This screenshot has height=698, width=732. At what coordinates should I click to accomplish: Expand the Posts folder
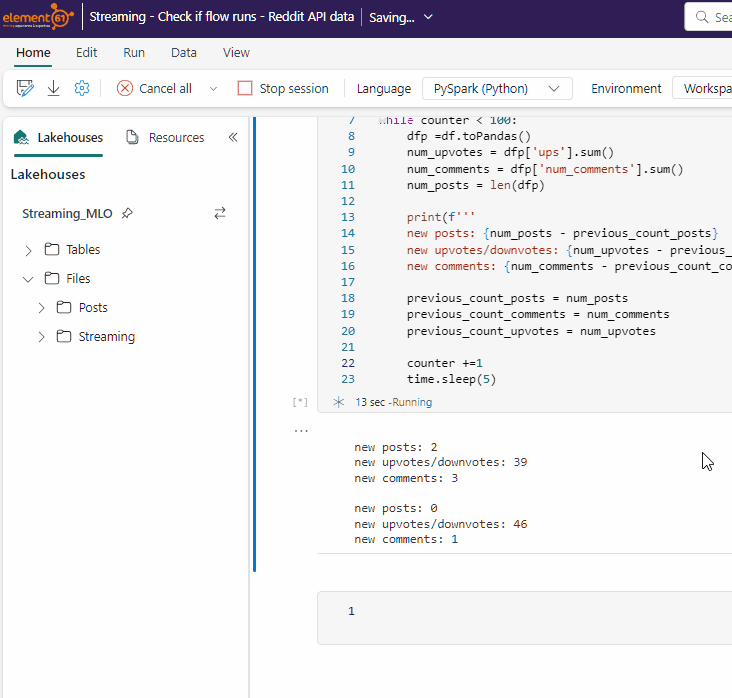pos(41,308)
